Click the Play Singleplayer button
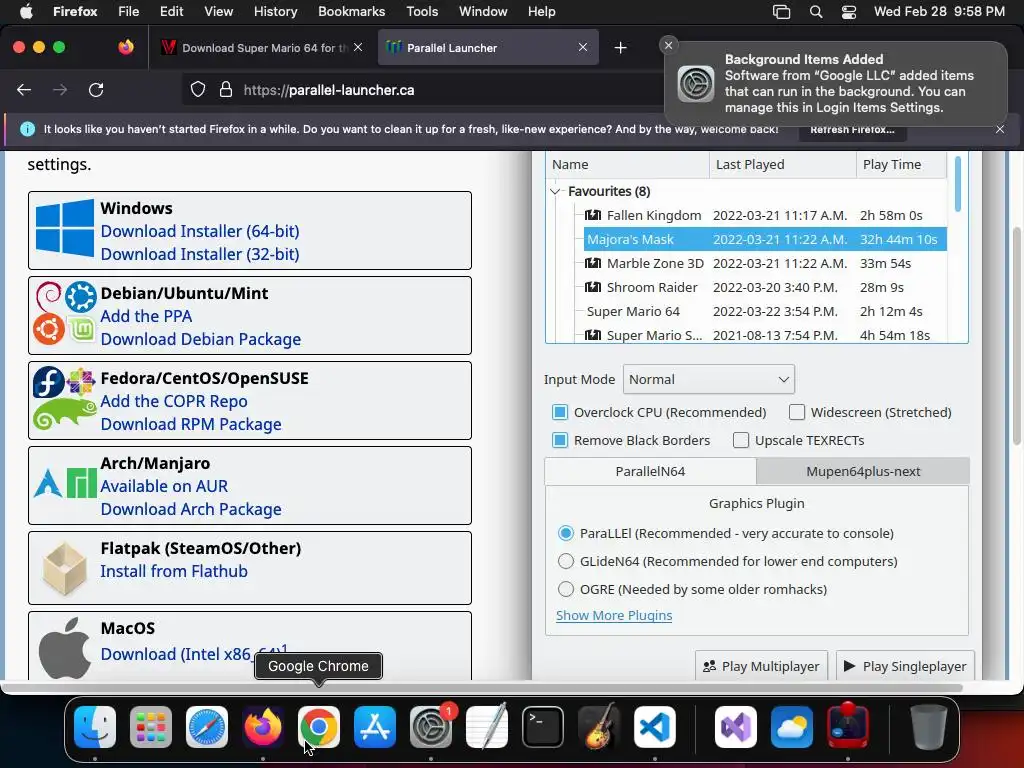The height and width of the screenshot is (768, 1024). (905, 665)
